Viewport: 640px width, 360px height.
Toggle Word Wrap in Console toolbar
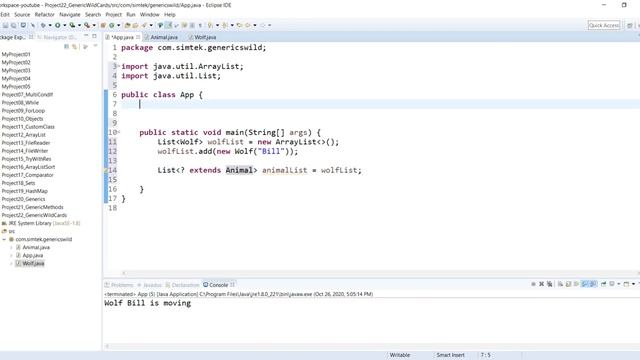point(576,284)
